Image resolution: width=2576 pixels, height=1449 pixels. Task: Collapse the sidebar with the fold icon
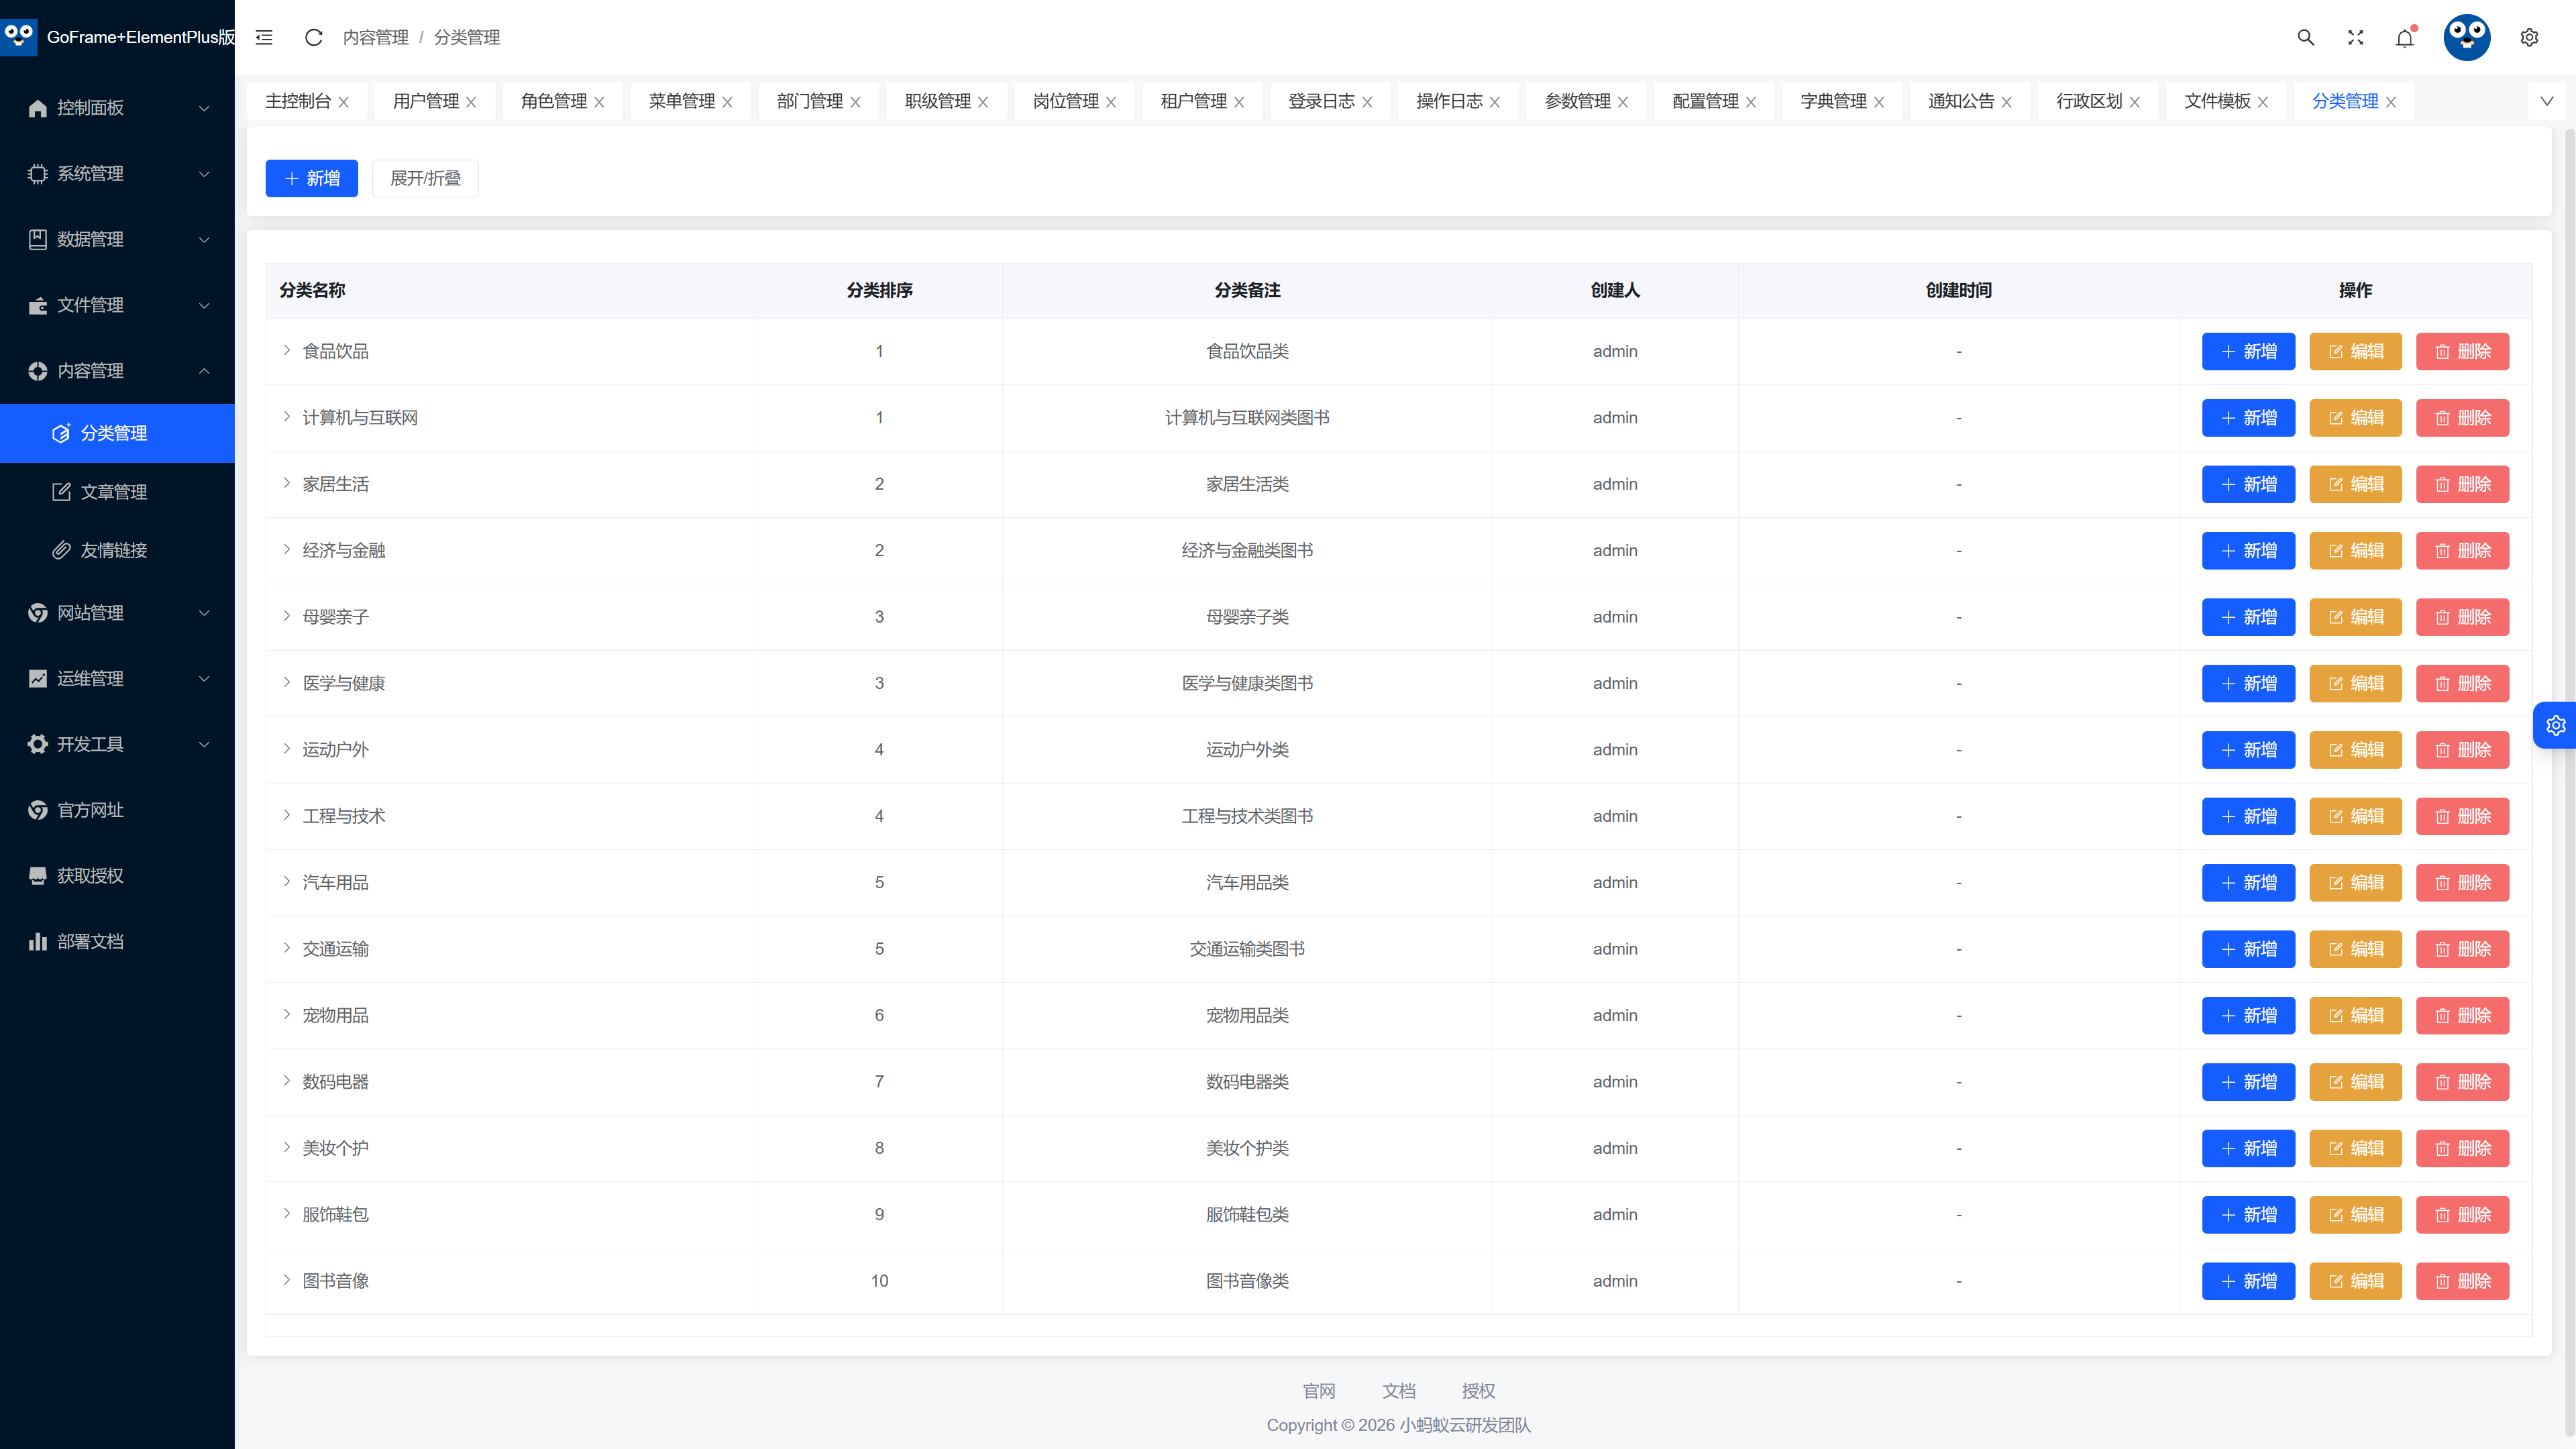pos(264,37)
